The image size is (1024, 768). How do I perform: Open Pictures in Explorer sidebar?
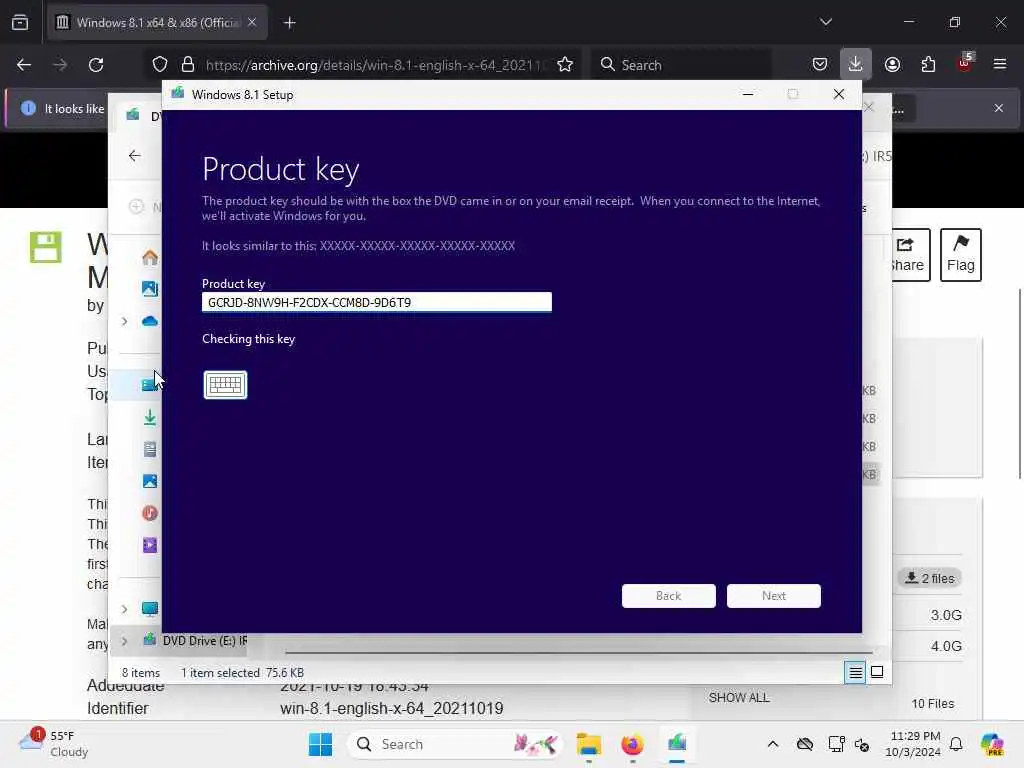(x=150, y=481)
